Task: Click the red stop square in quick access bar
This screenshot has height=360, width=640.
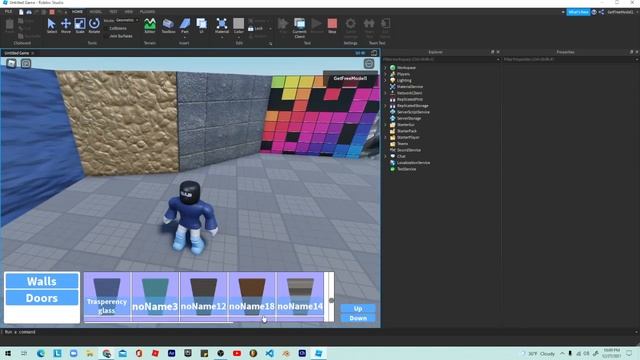Action: tap(52, 12)
